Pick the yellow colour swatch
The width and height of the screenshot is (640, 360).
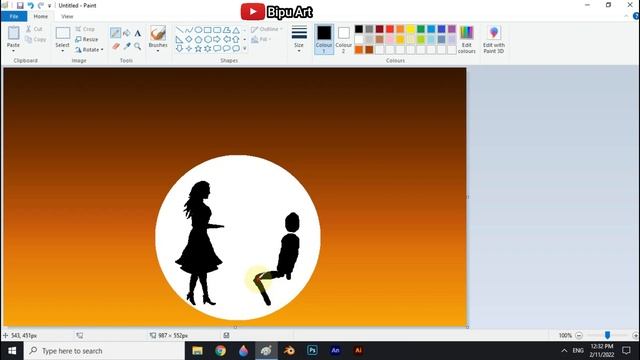(x=411, y=29)
